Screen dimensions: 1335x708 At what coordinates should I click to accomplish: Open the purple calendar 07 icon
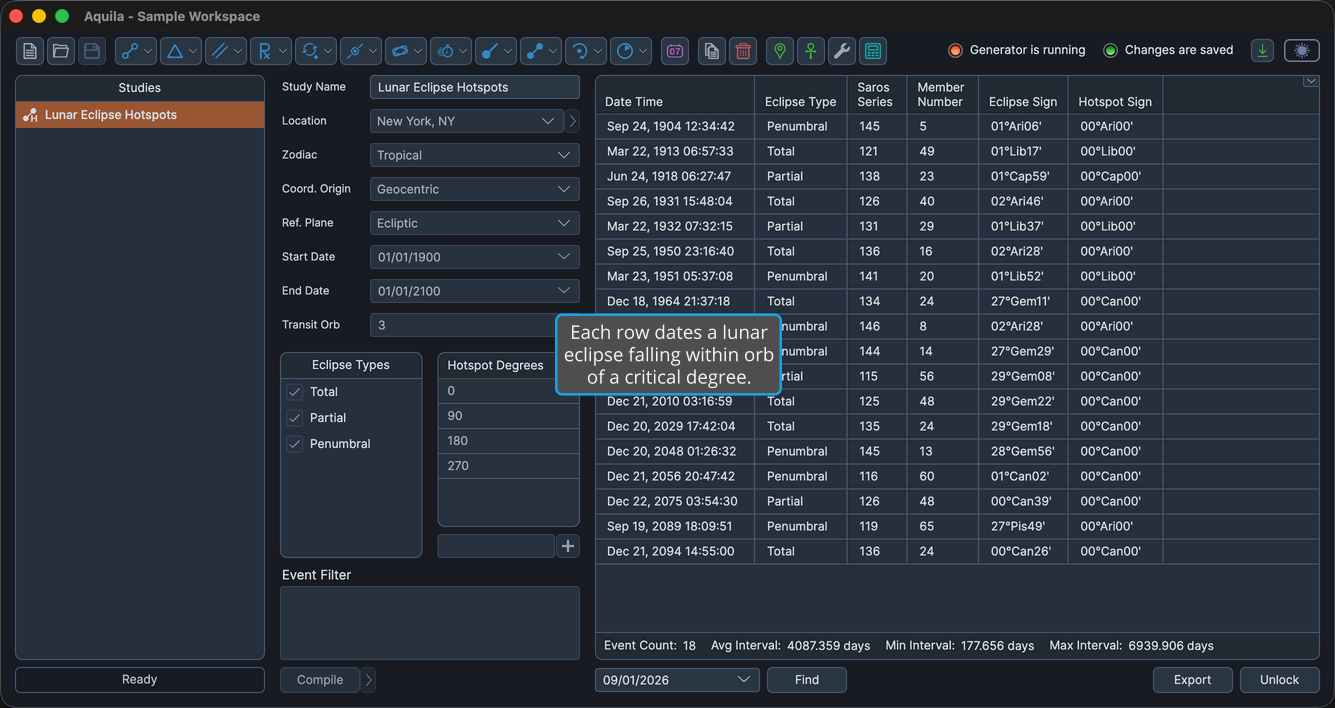pyautogui.click(x=675, y=51)
